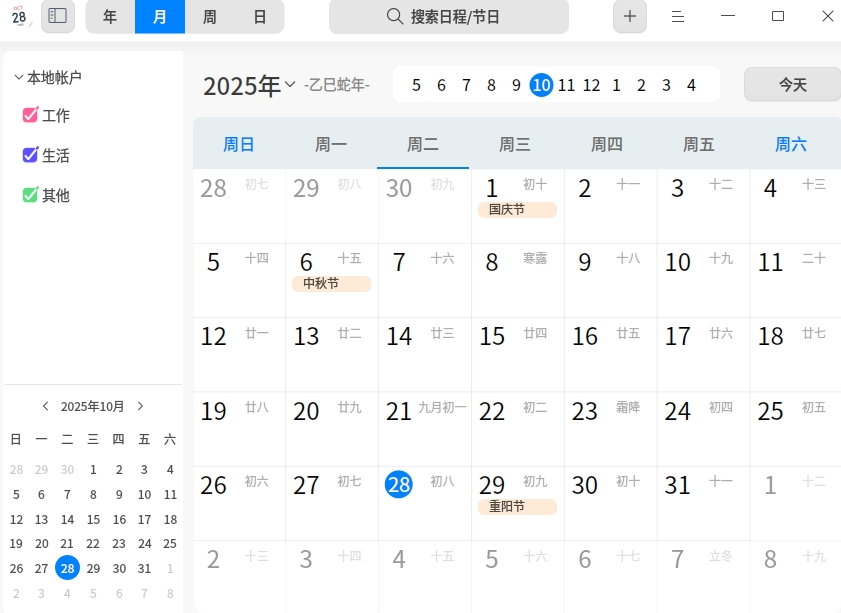The width and height of the screenshot is (841, 613).
Task: Select October 31 十一 in main grid
Action: [703, 503]
